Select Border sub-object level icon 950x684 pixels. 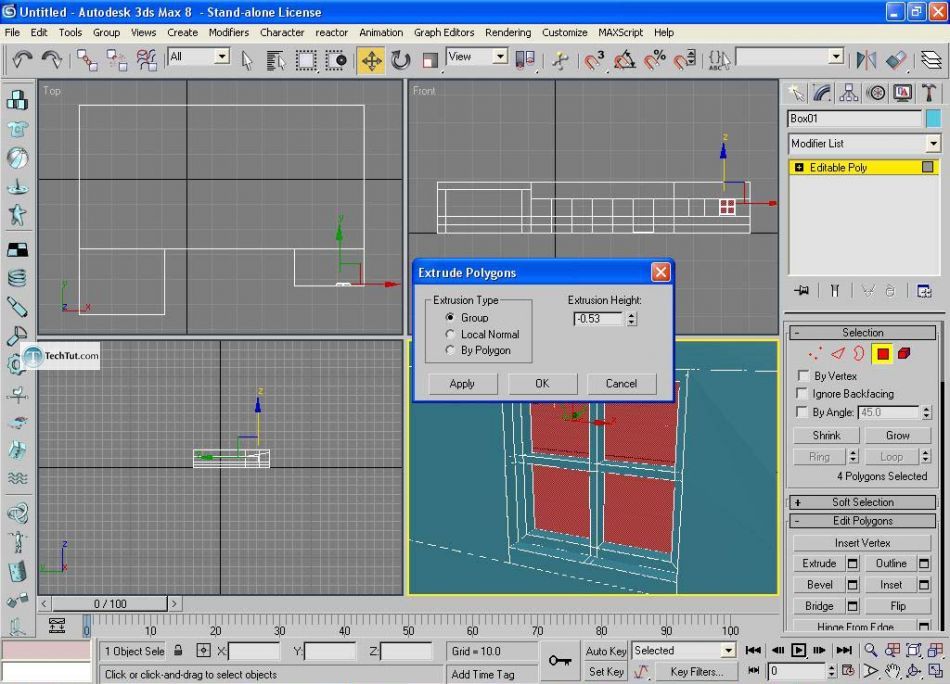click(859, 354)
